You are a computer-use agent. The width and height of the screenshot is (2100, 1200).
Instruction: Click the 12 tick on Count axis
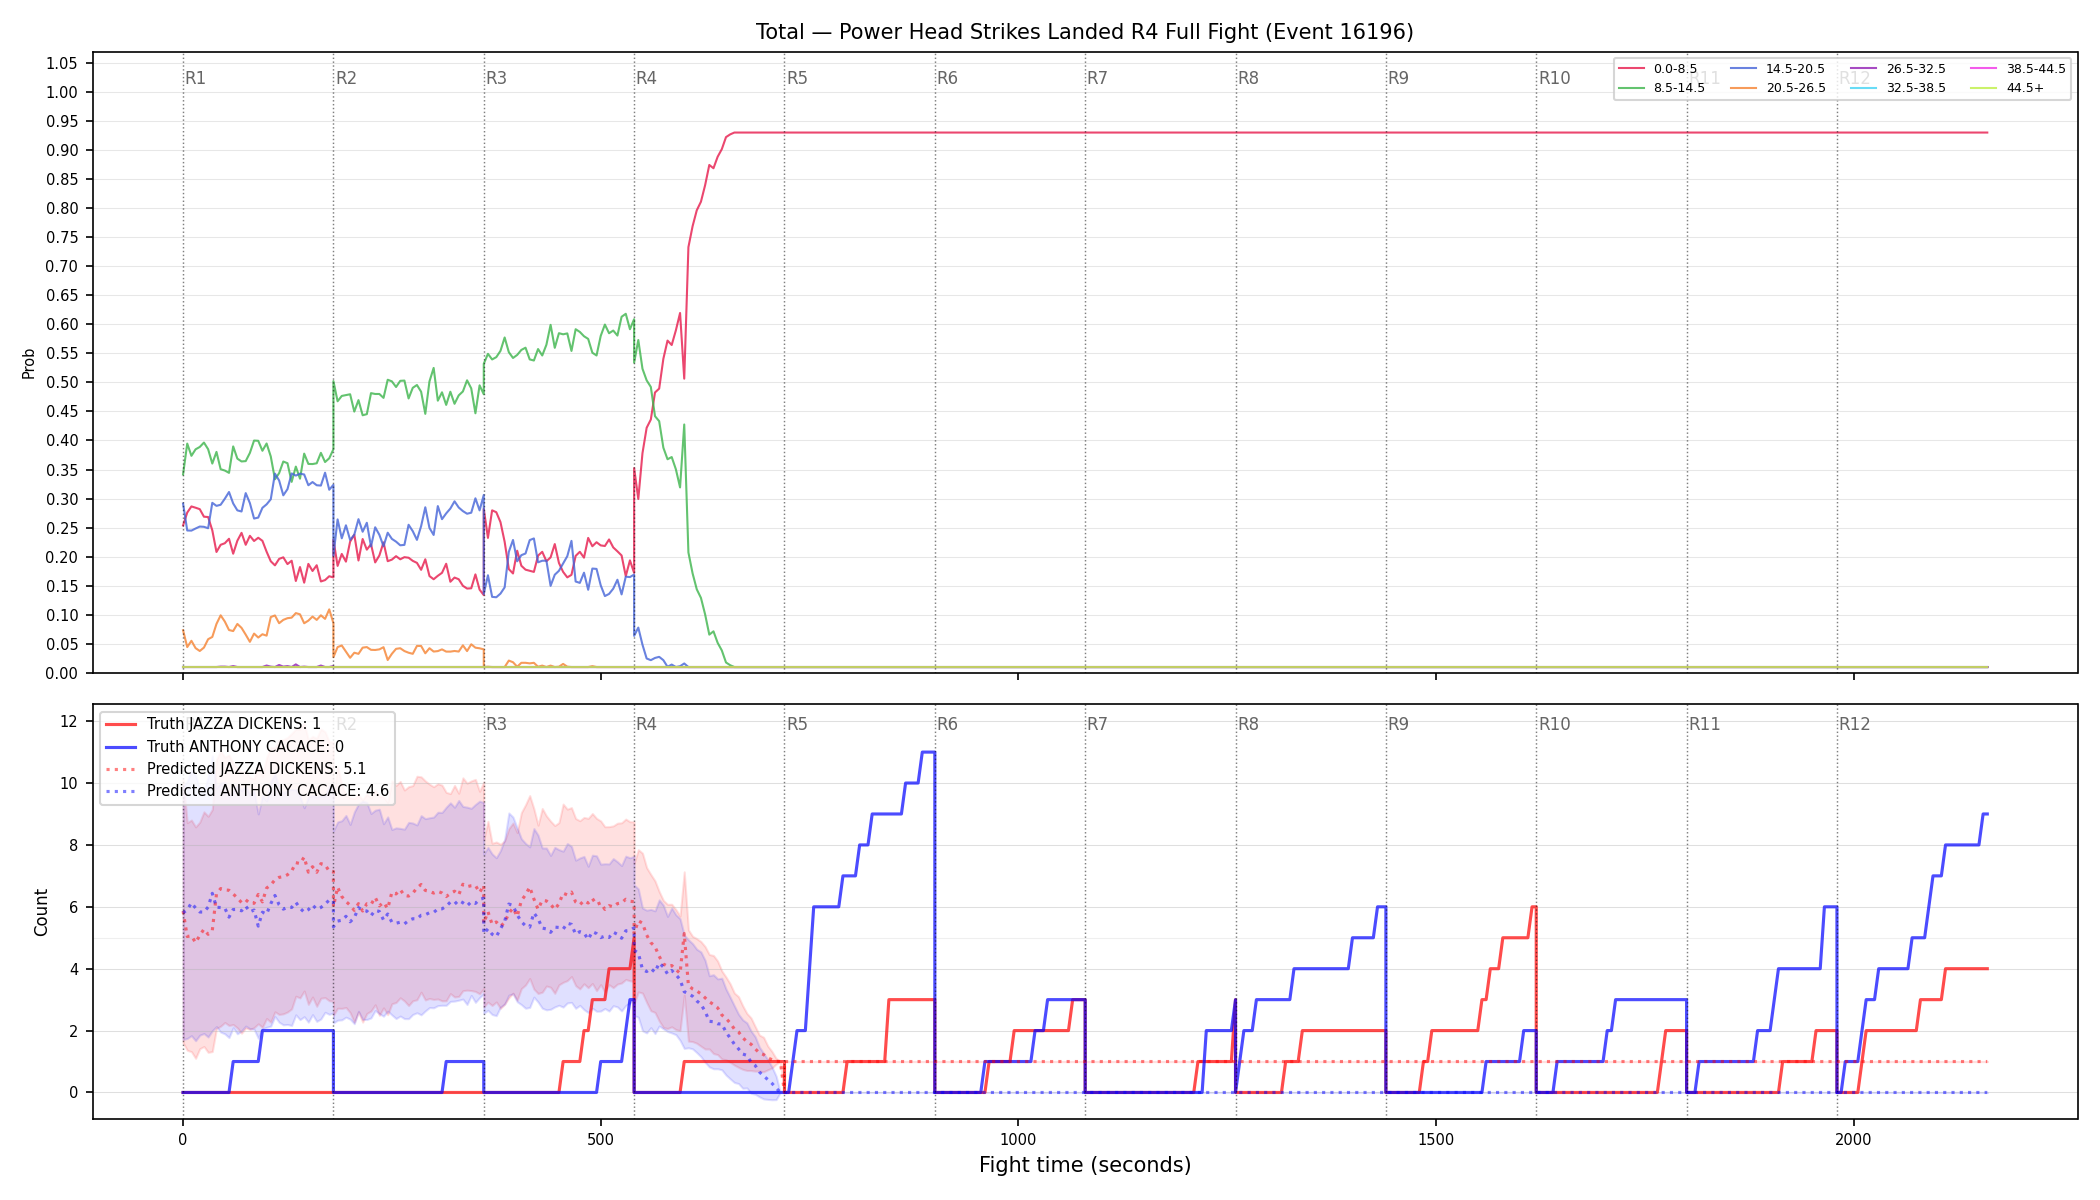tap(69, 721)
